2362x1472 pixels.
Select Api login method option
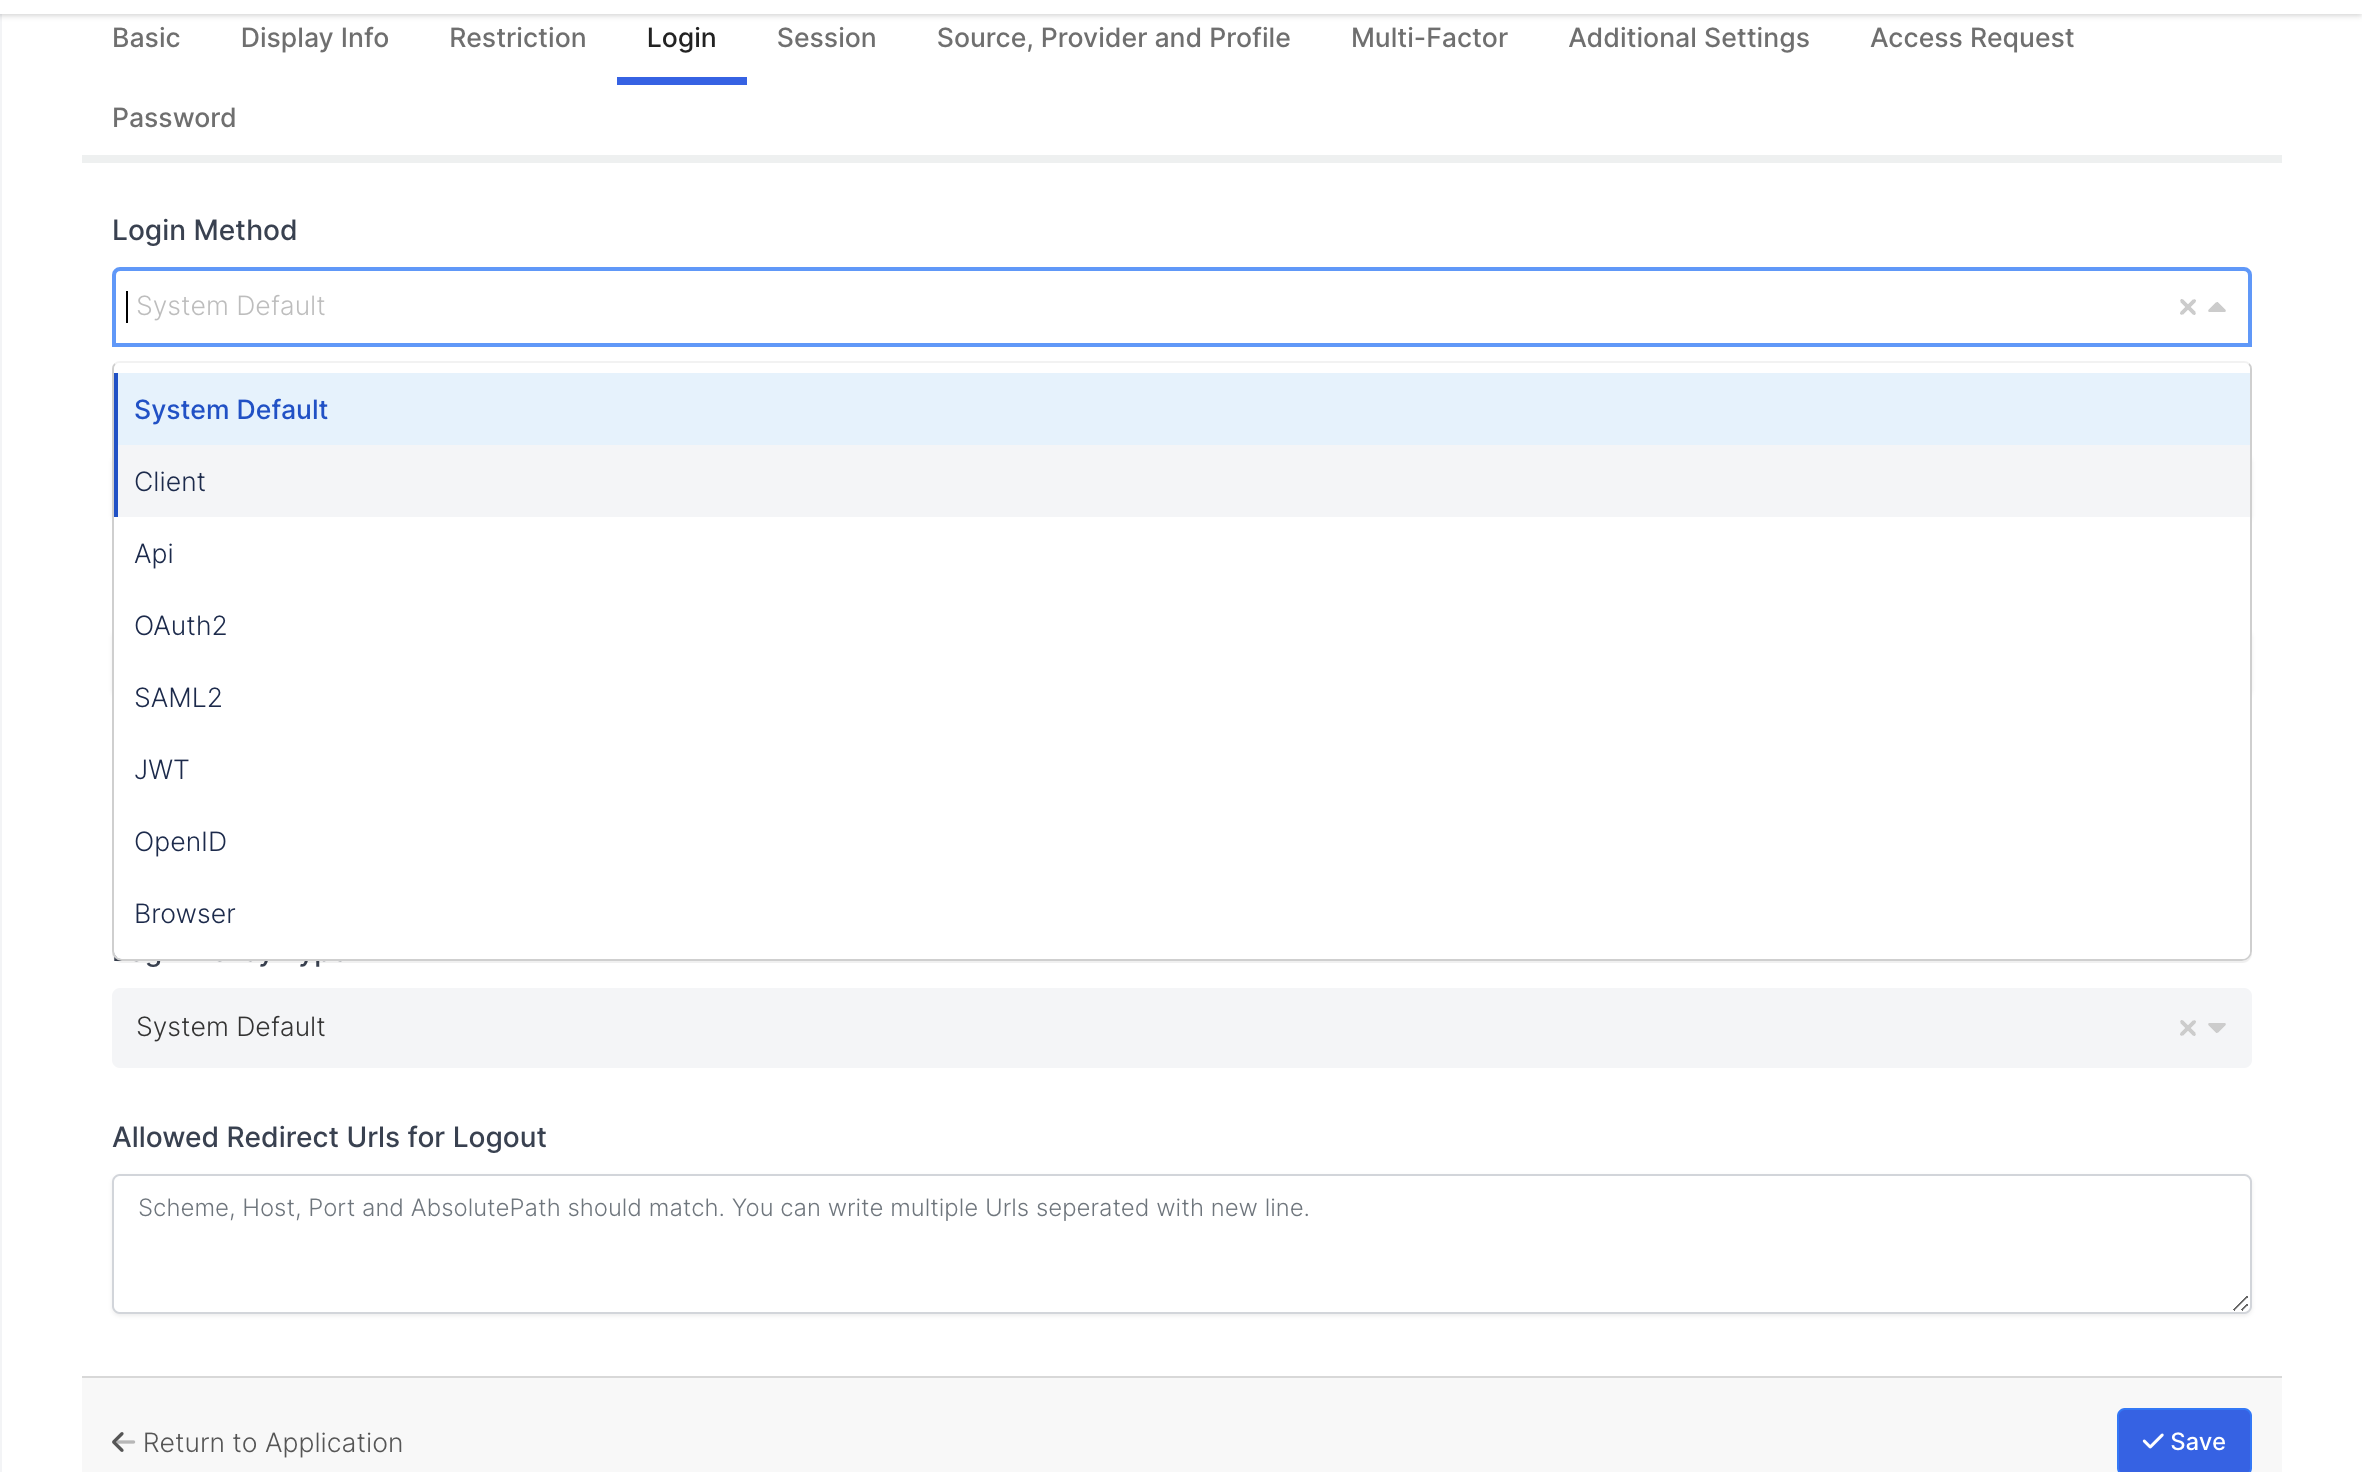[154, 554]
